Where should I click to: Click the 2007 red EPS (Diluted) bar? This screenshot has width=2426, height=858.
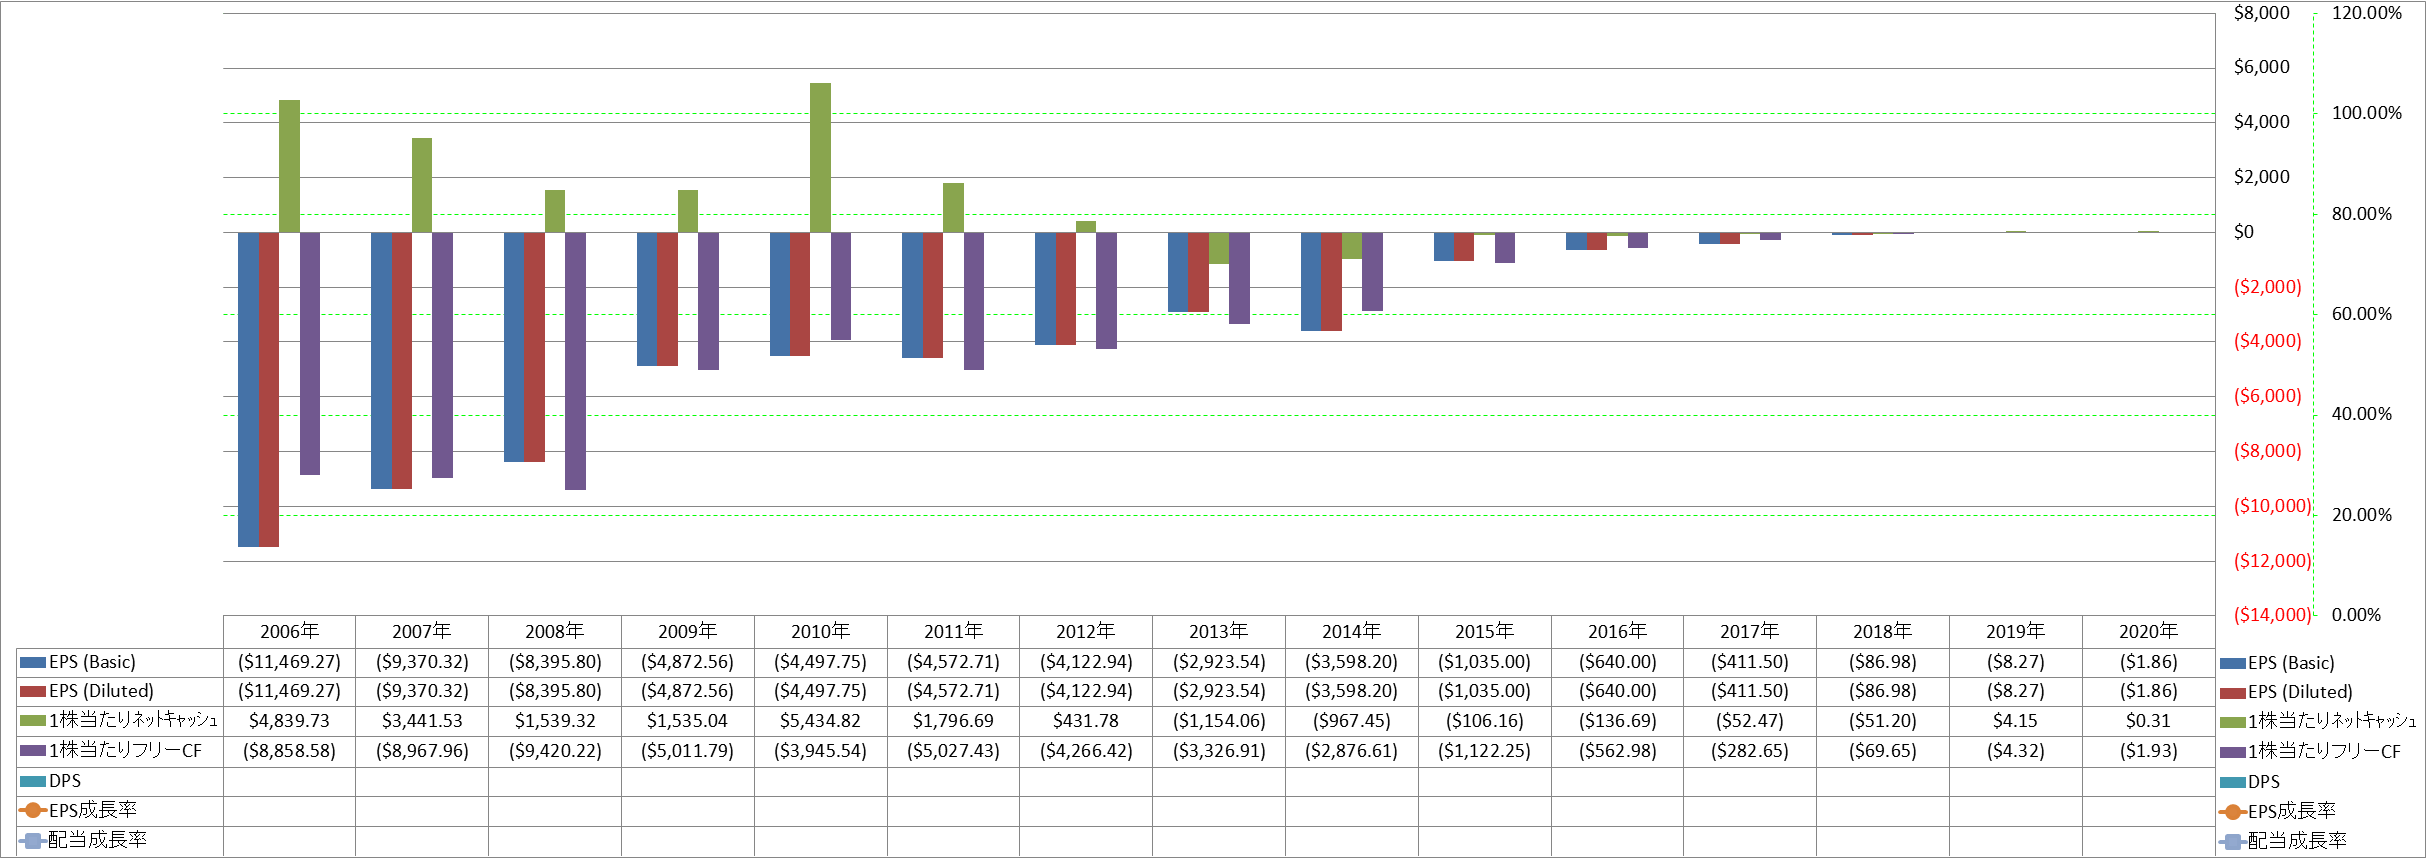402,360
